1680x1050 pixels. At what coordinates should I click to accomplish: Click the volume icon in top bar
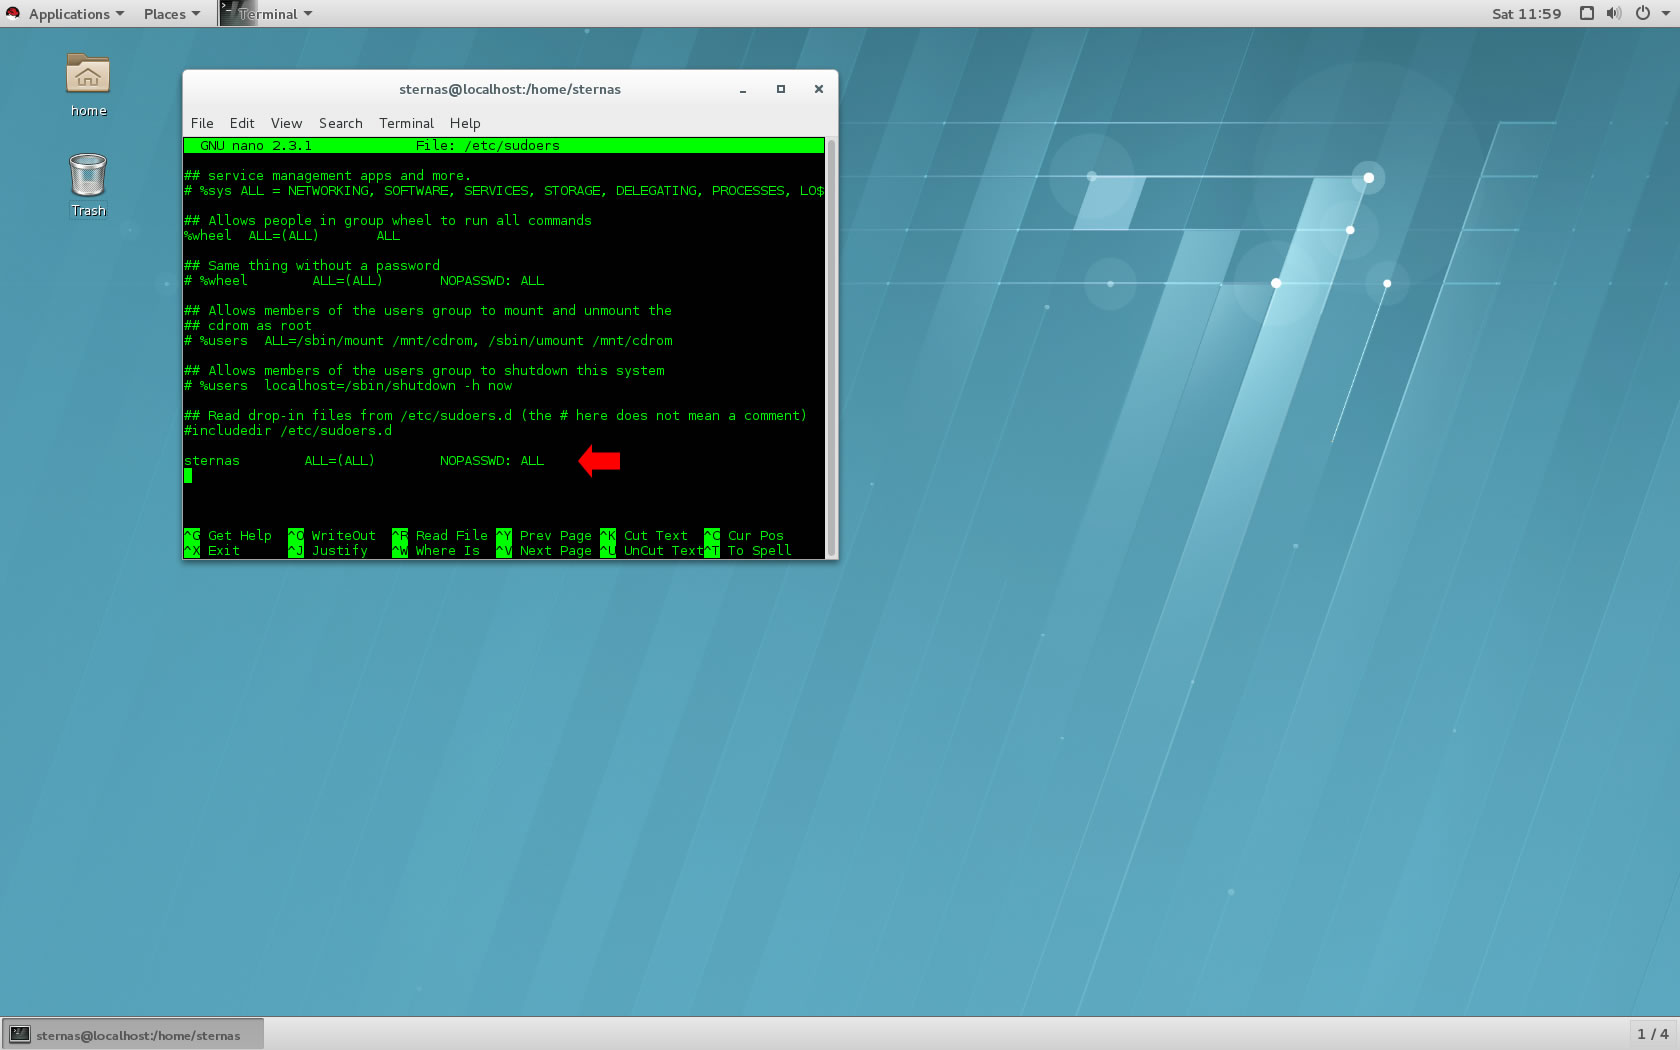pyautogui.click(x=1613, y=13)
